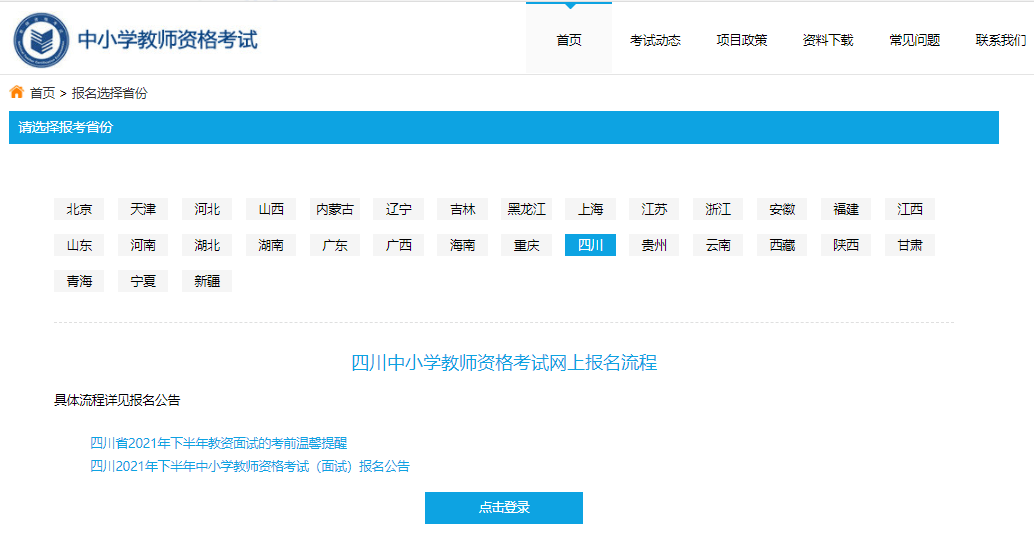The width and height of the screenshot is (1034, 541).
Task: Select province 江西
Action: point(910,209)
